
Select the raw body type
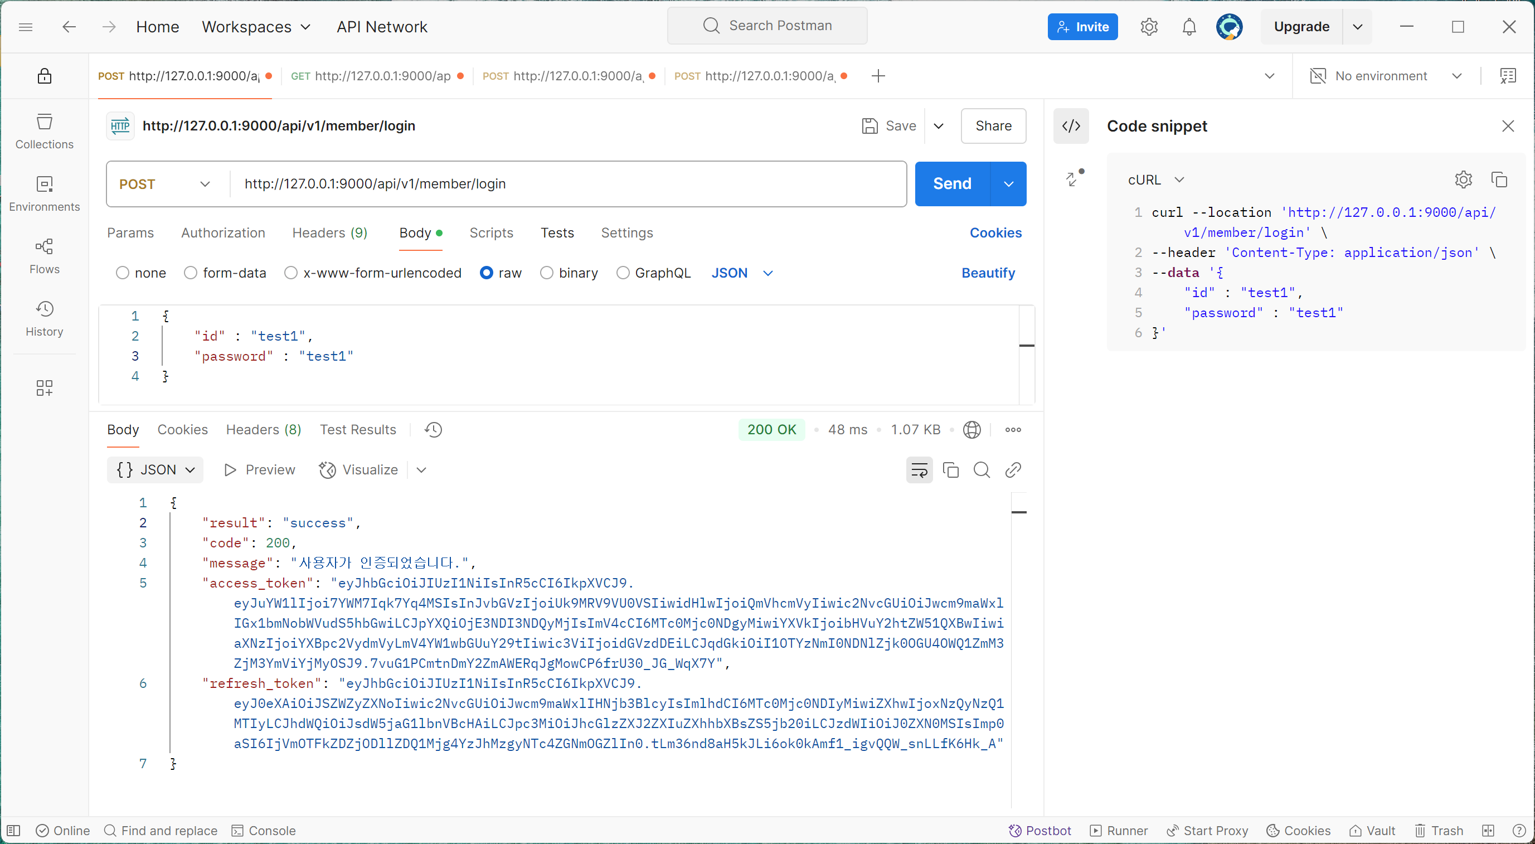[x=486, y=273]
